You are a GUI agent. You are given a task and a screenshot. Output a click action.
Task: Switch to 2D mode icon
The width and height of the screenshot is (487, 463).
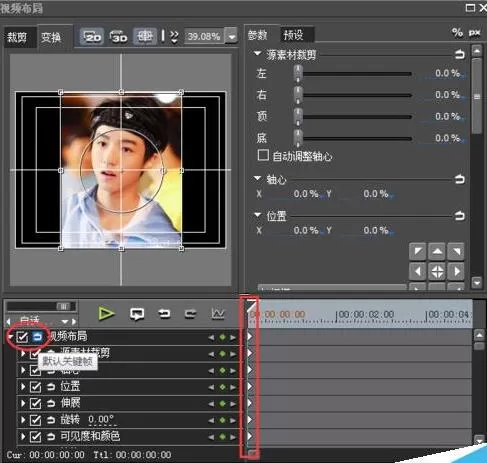(x=92, y=36)
